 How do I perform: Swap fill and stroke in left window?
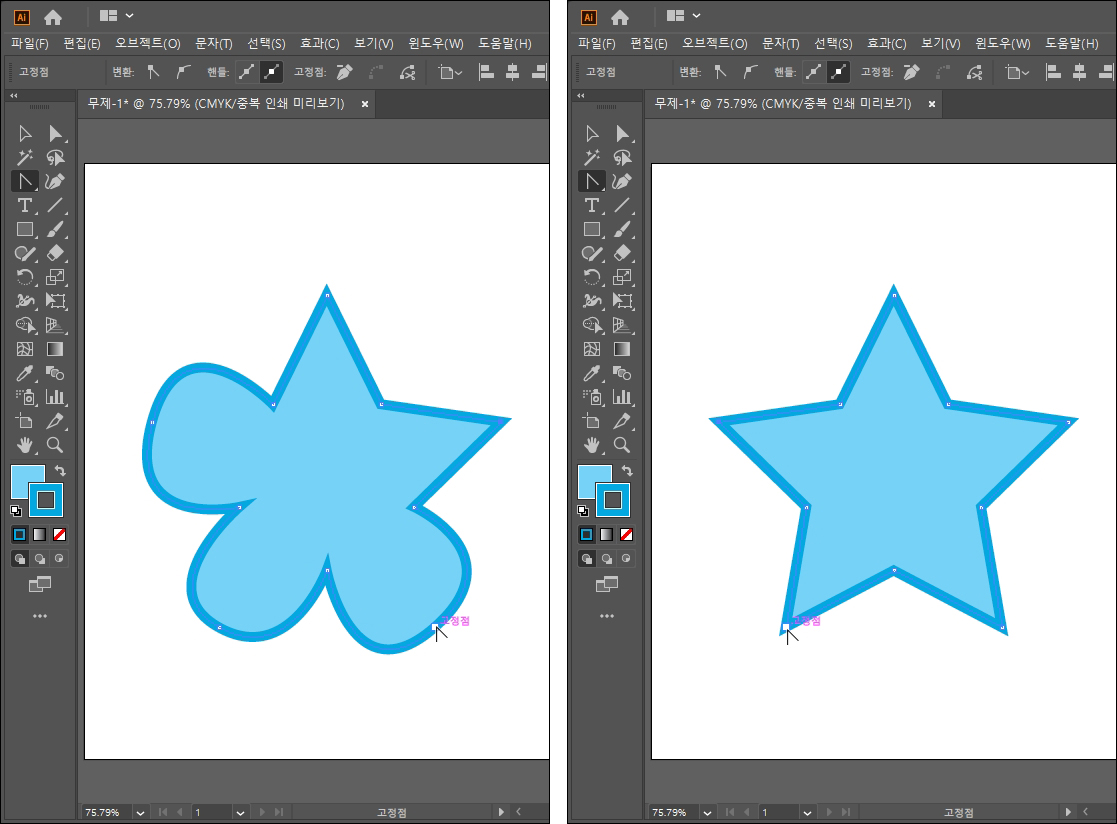point(61,471)
